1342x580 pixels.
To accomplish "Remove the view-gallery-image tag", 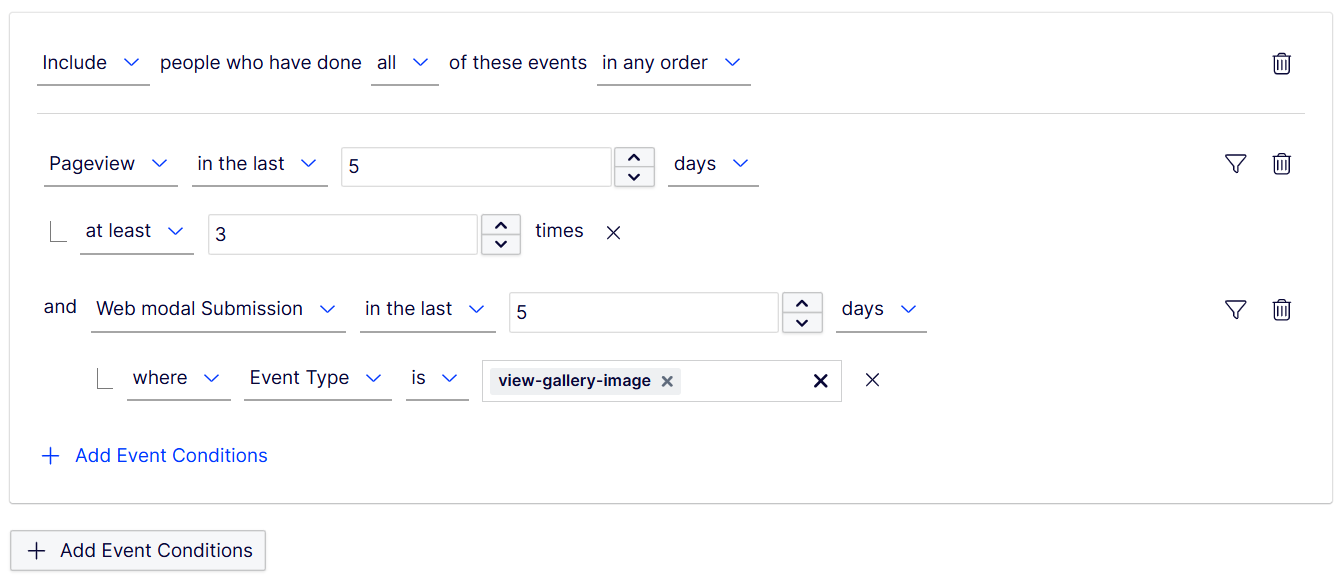I will tap(667, 381).
